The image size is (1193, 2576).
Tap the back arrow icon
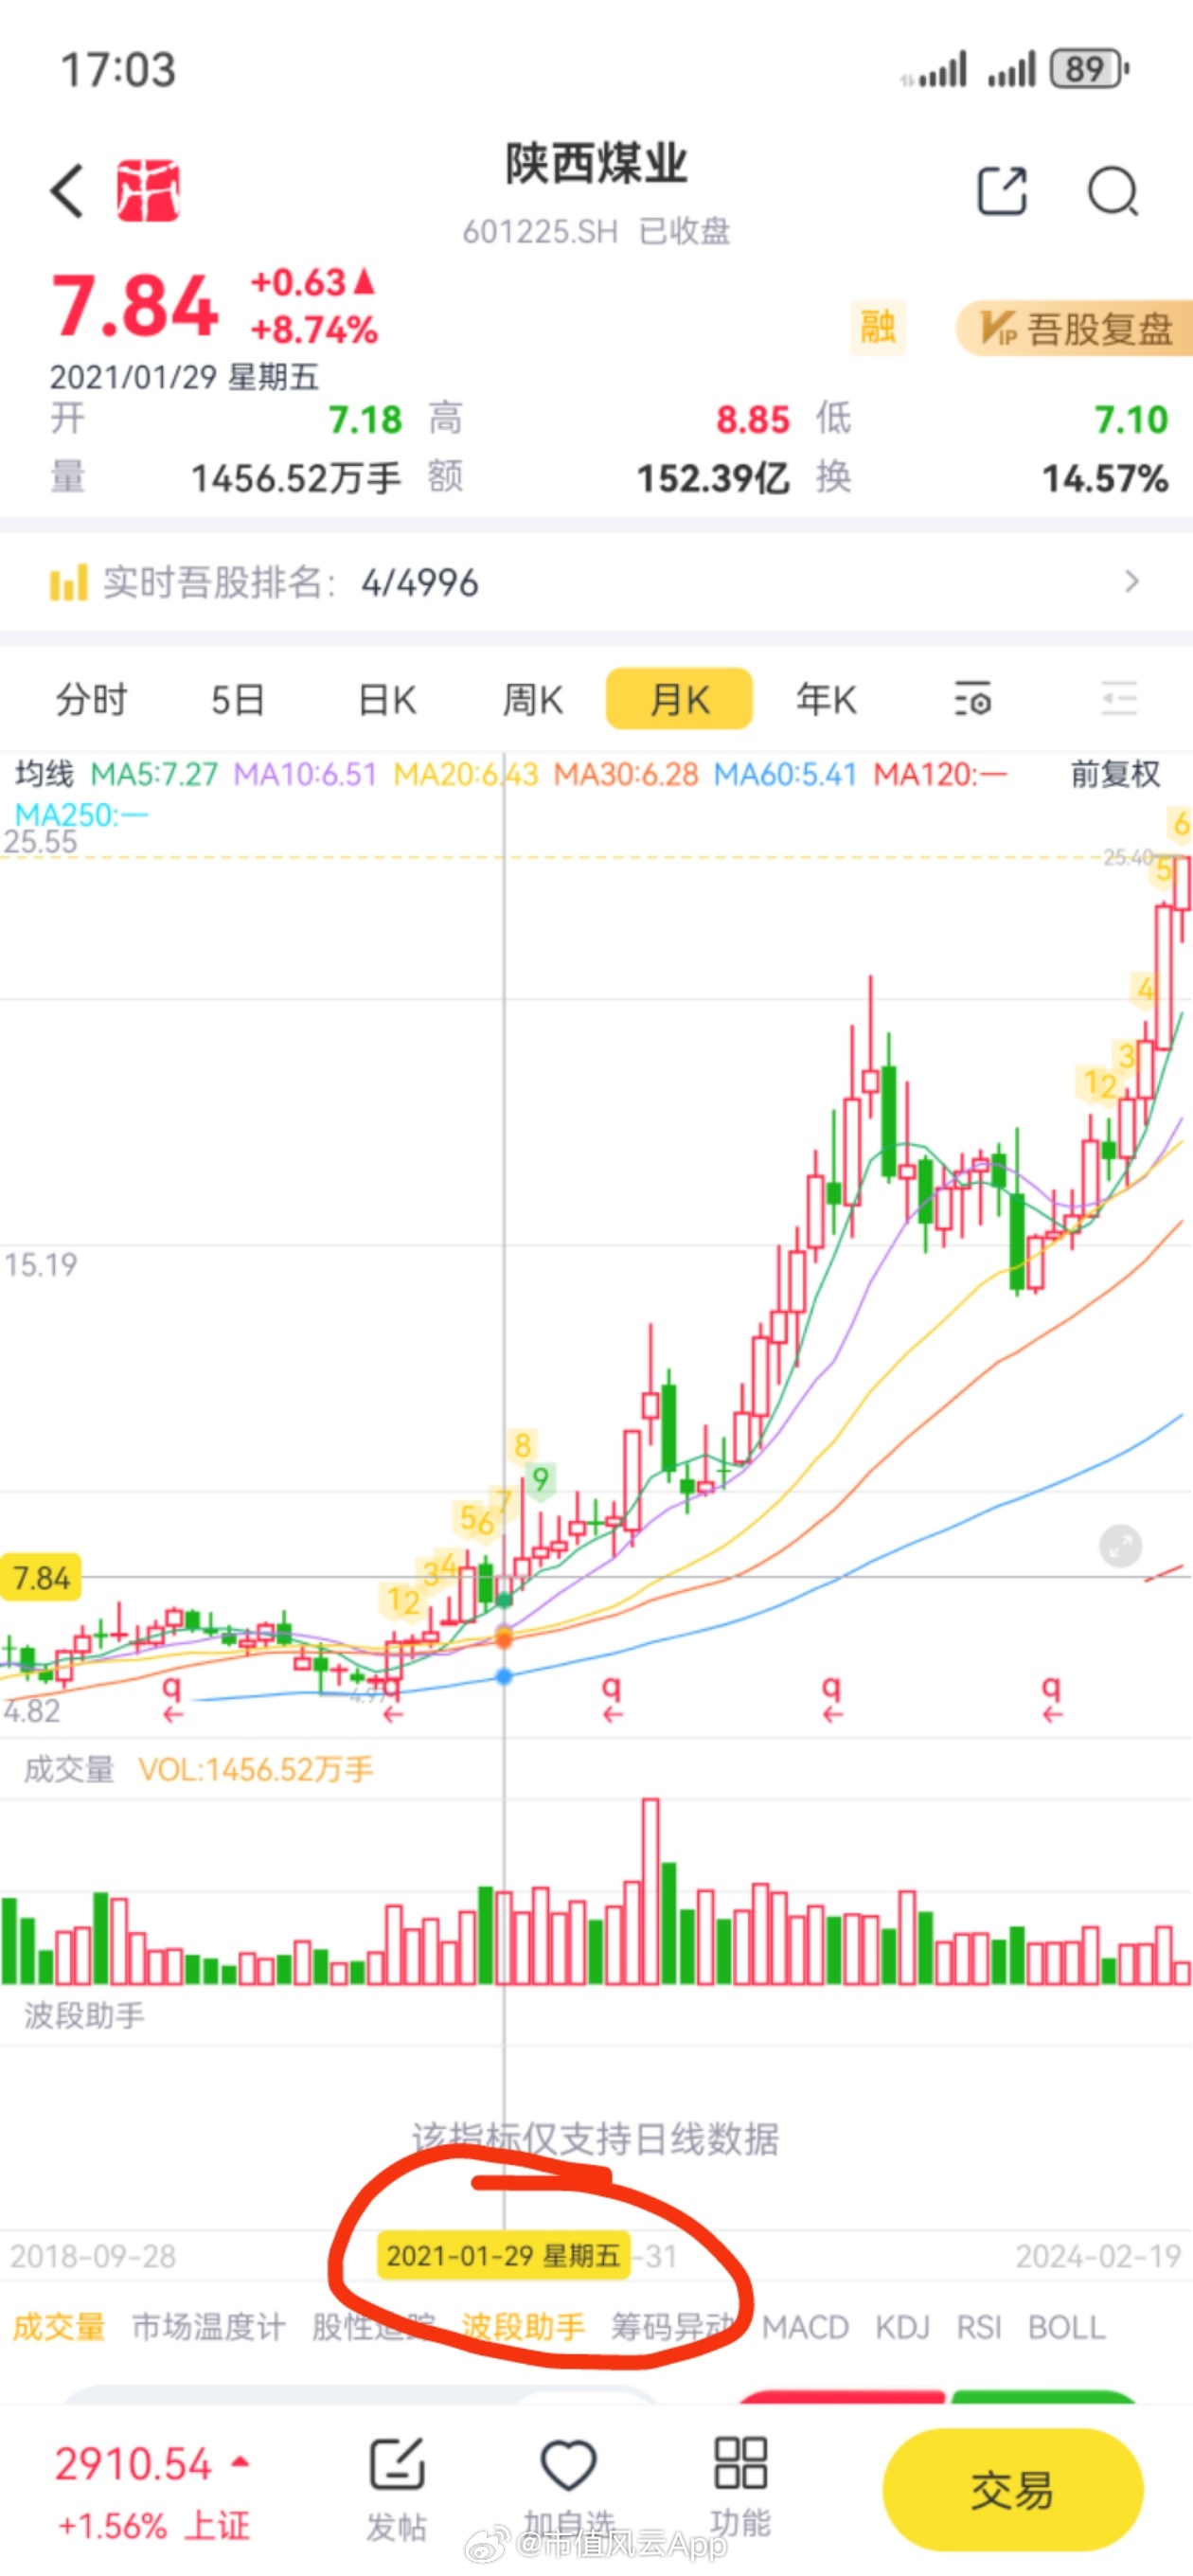(x=67, y=190)
